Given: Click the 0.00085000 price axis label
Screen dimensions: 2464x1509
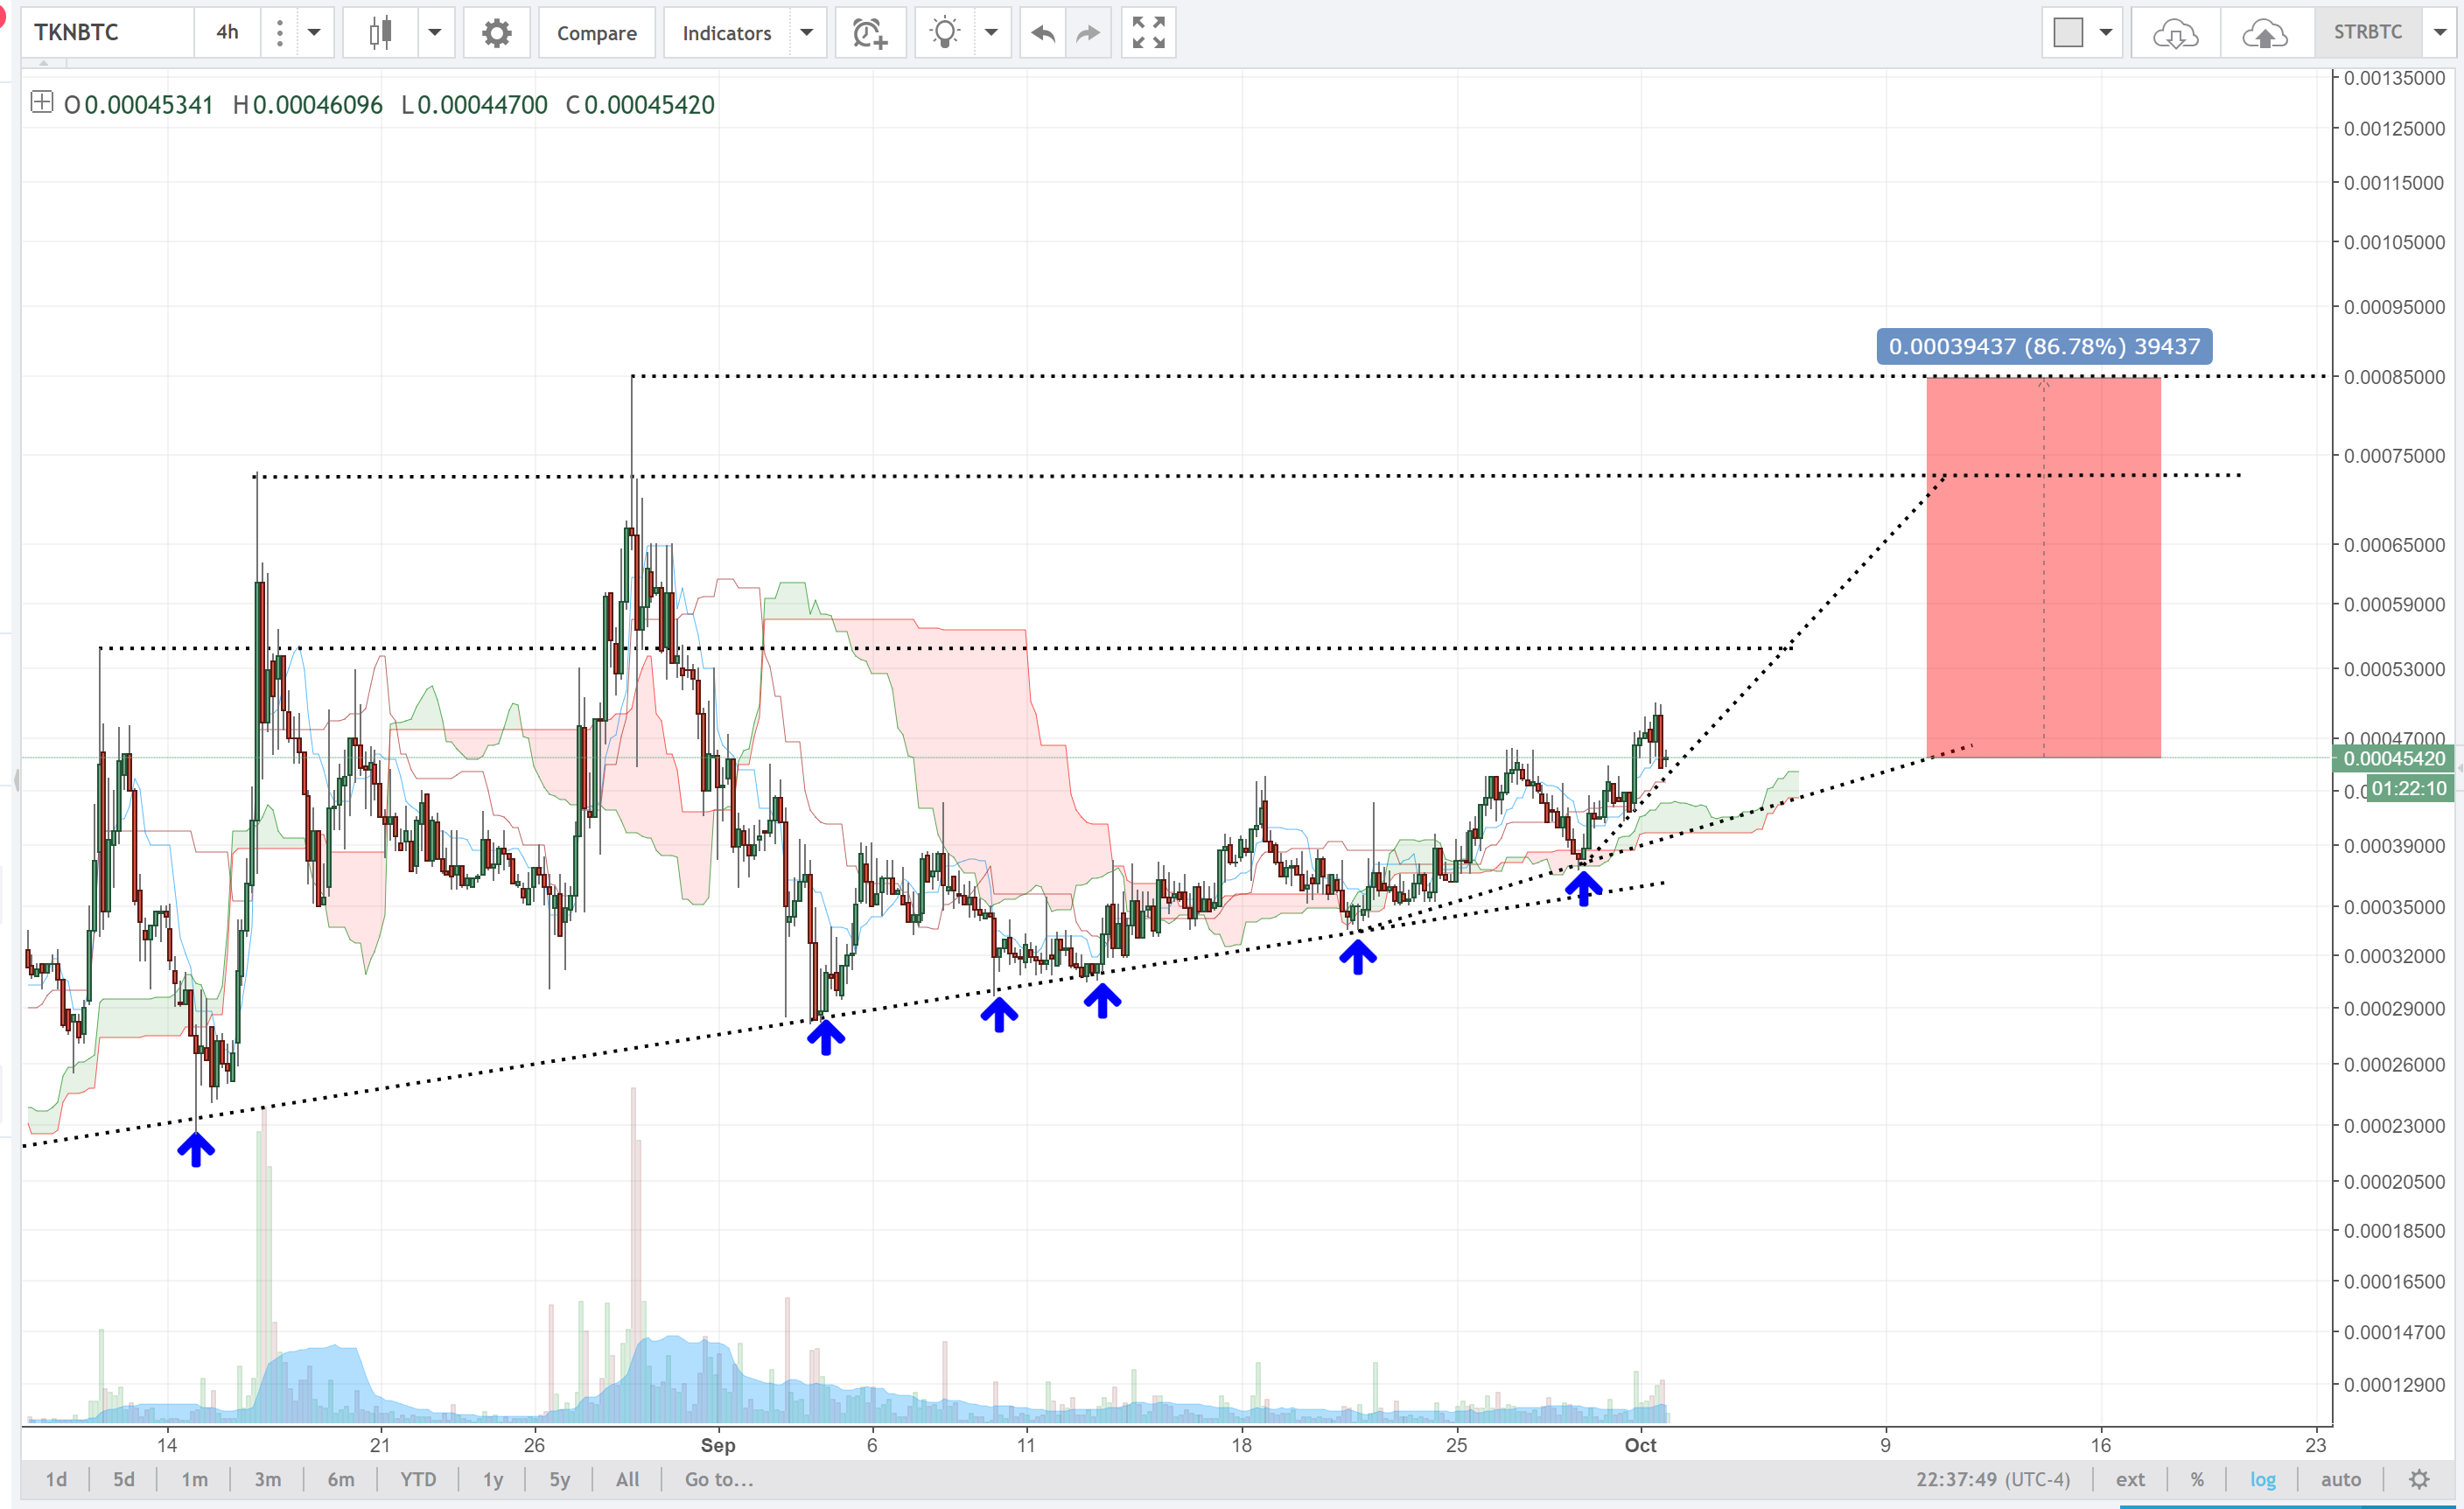Looking at the screenshot, I should 2393,377.
